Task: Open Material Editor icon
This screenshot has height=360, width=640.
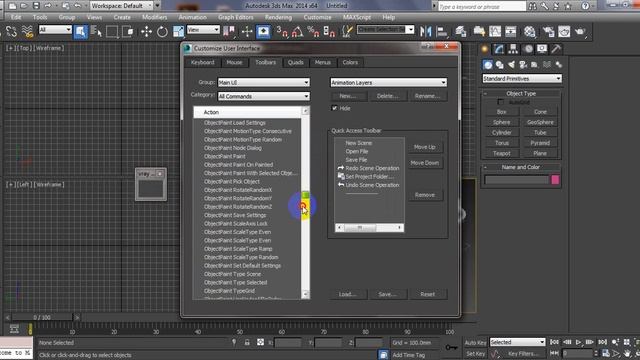Action: pos(529,31)
